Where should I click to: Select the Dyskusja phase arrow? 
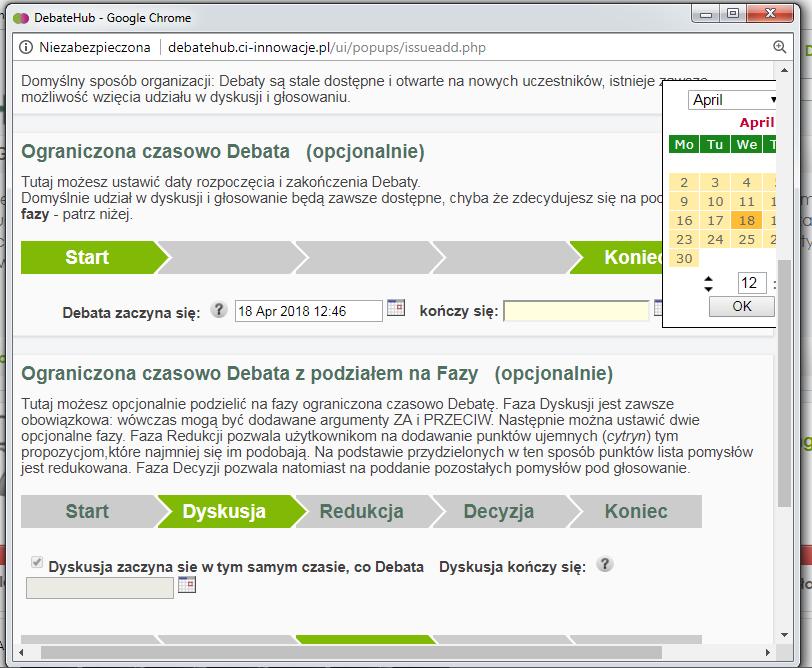231,512
